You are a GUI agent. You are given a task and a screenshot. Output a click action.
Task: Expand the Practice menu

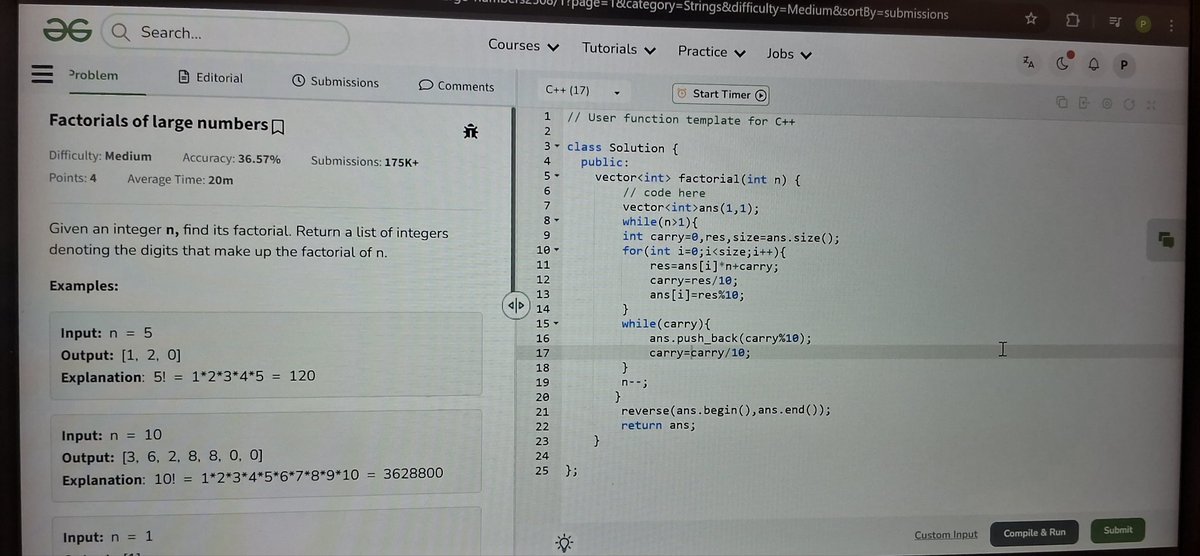pos(712,51)
